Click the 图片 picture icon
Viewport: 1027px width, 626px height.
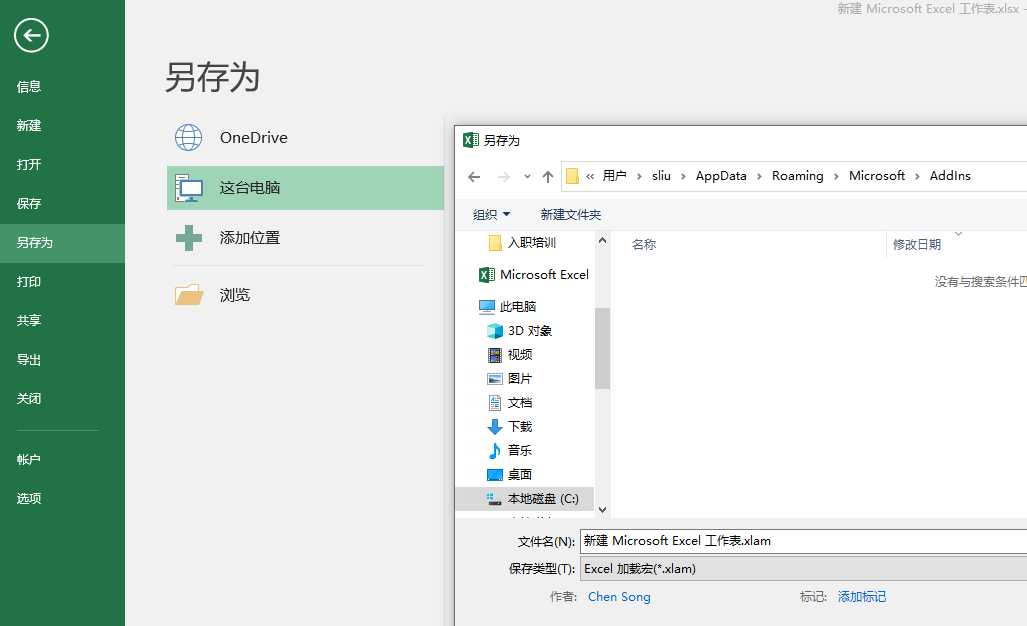tap(495, 378)
